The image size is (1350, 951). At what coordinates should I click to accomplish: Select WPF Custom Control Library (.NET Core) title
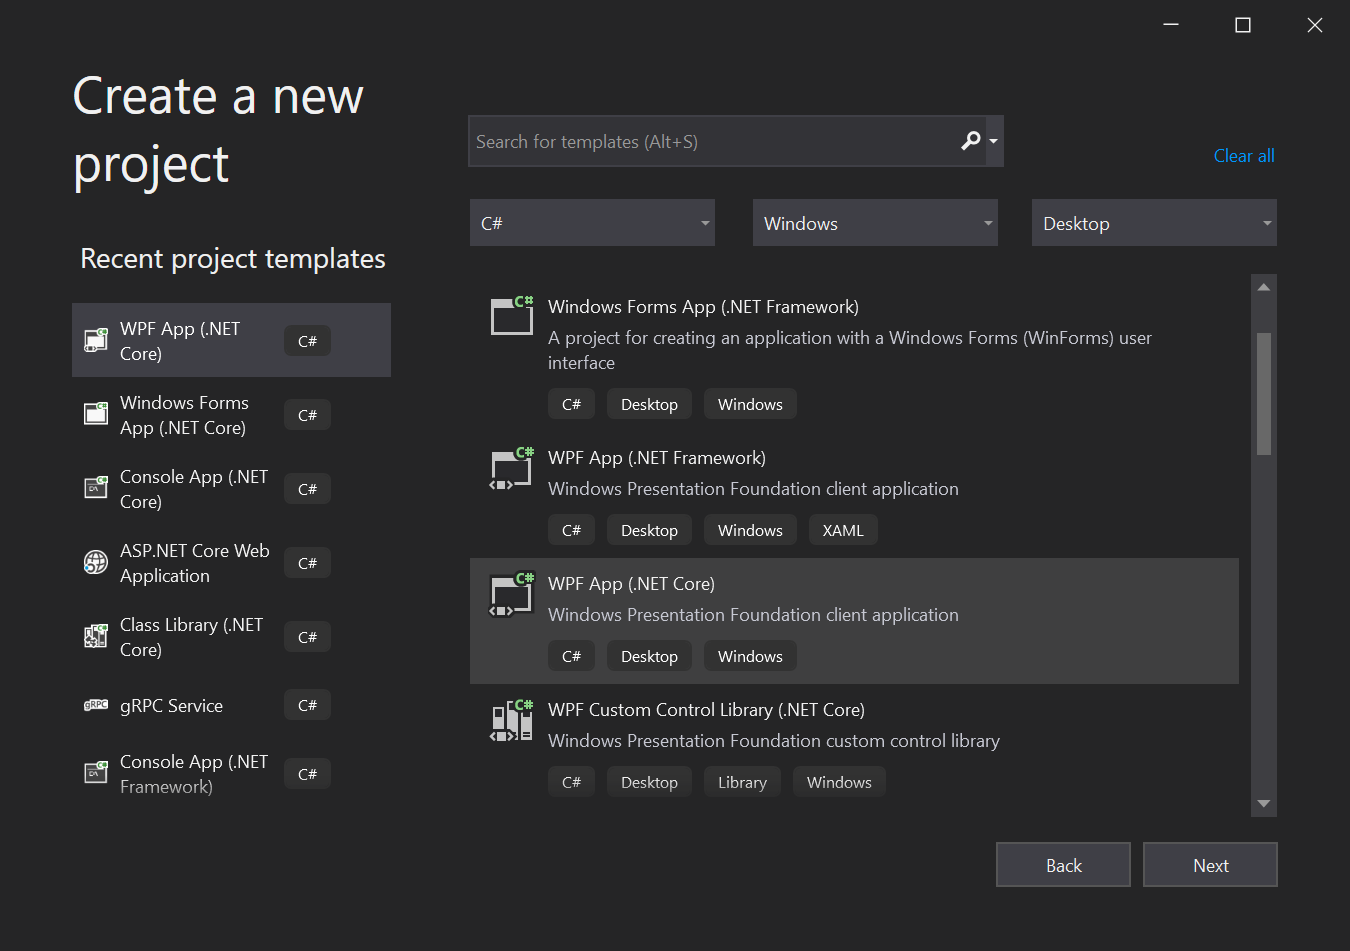pyautogui.click(x=706, y=710)
